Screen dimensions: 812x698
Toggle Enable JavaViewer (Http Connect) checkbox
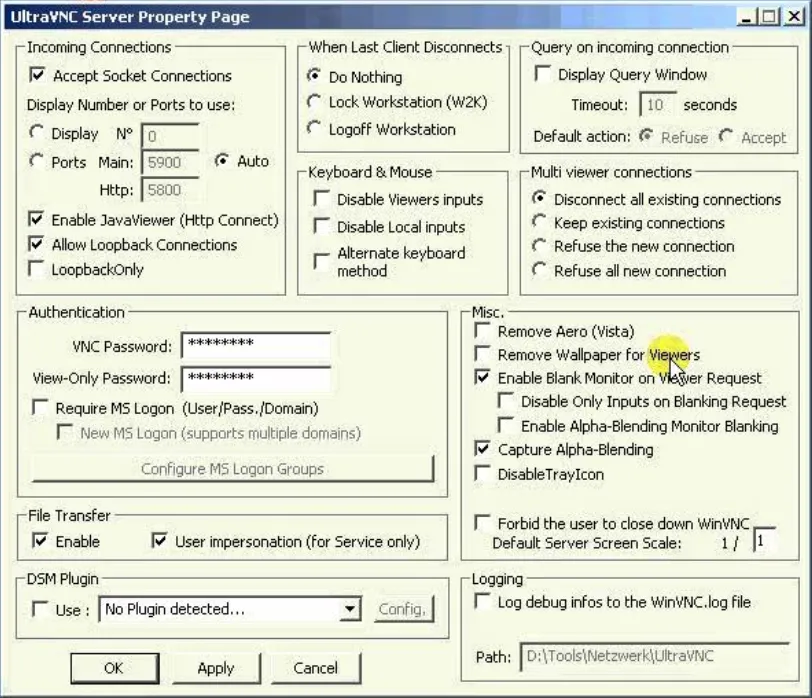pyautogui.click(x=36, y=219)
